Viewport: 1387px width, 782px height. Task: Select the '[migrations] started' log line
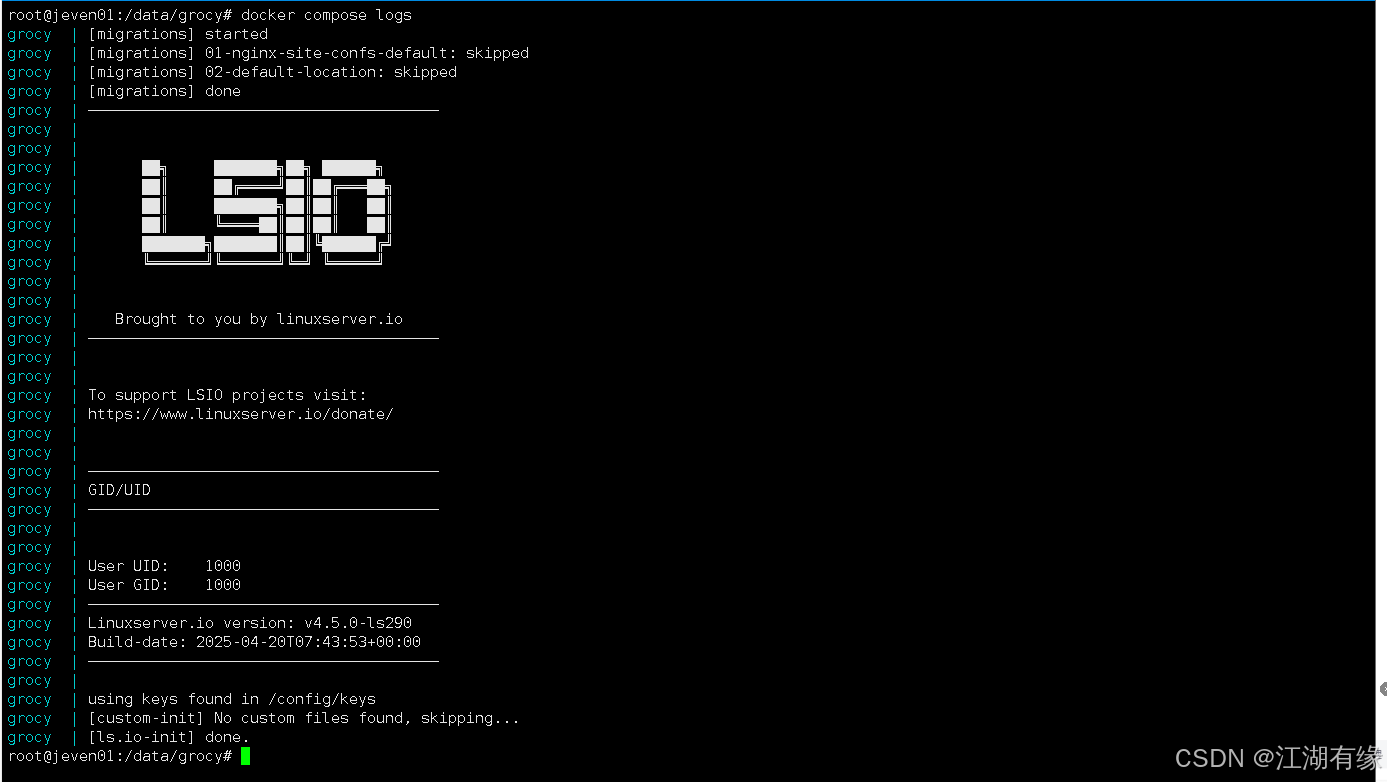coord(178,34)
